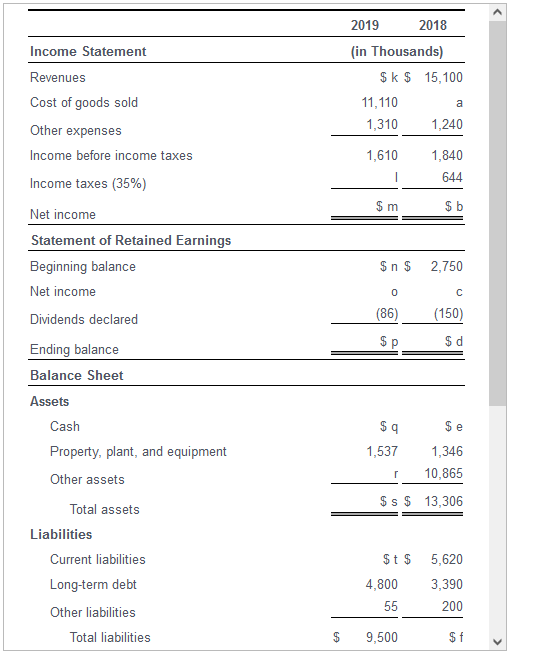This screenshot has width=537, height=672.
Task: Select the Cost of goods sold label
Action: click(84, 103)
